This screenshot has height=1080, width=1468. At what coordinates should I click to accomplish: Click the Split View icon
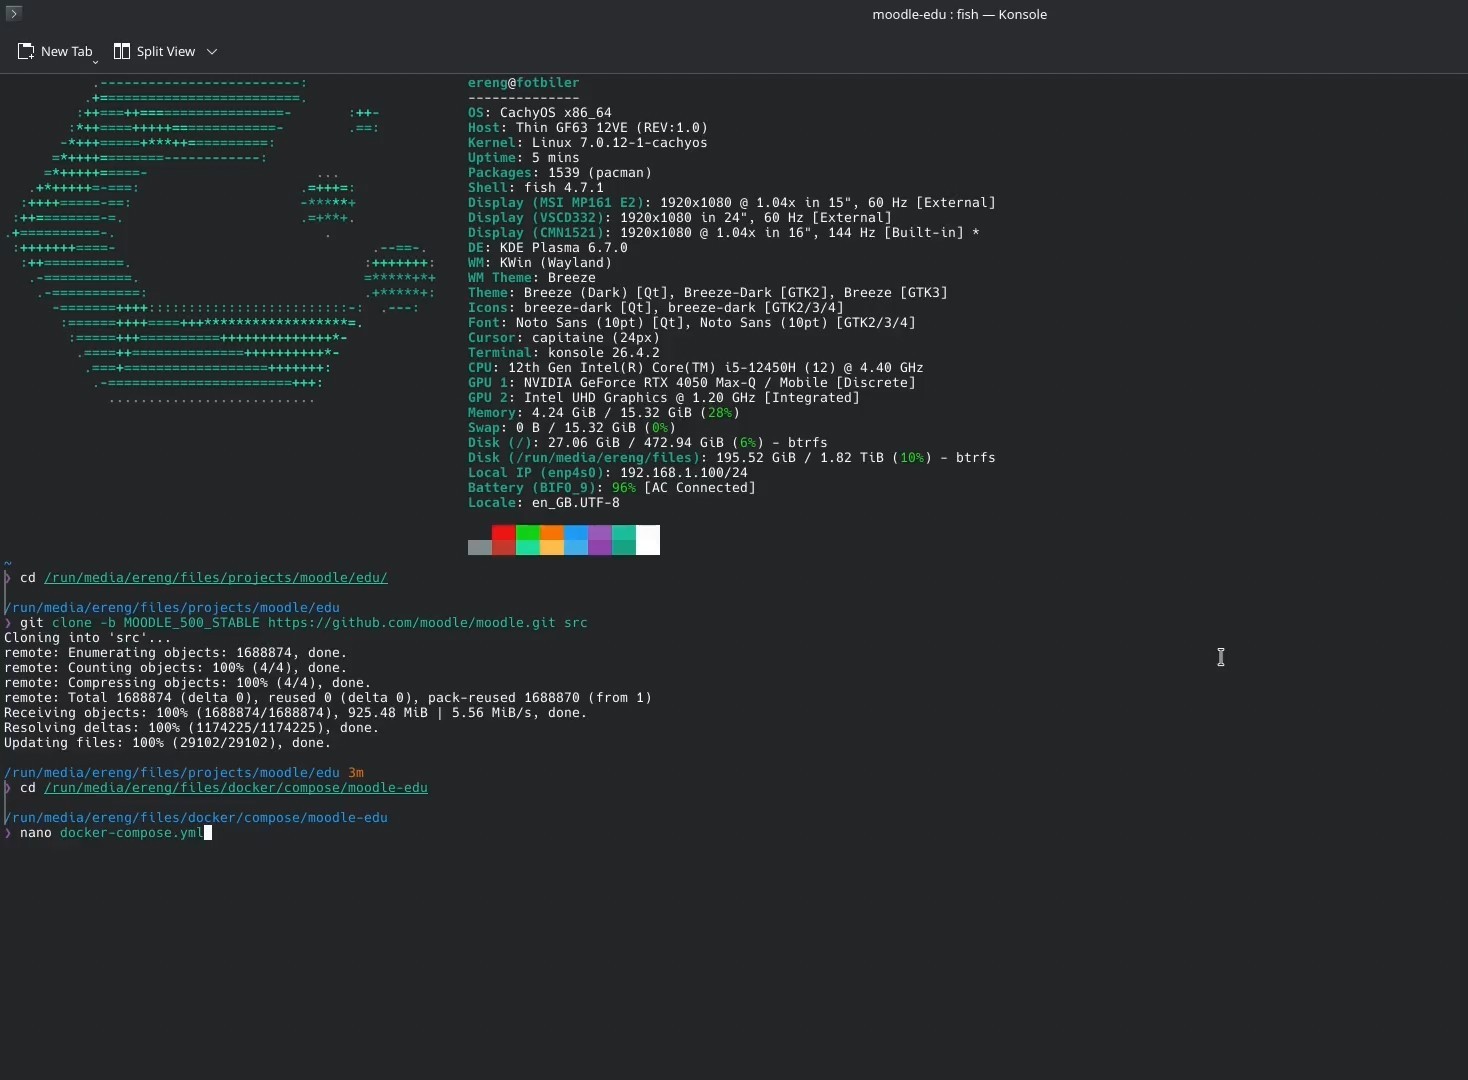(x=122, y=51)
